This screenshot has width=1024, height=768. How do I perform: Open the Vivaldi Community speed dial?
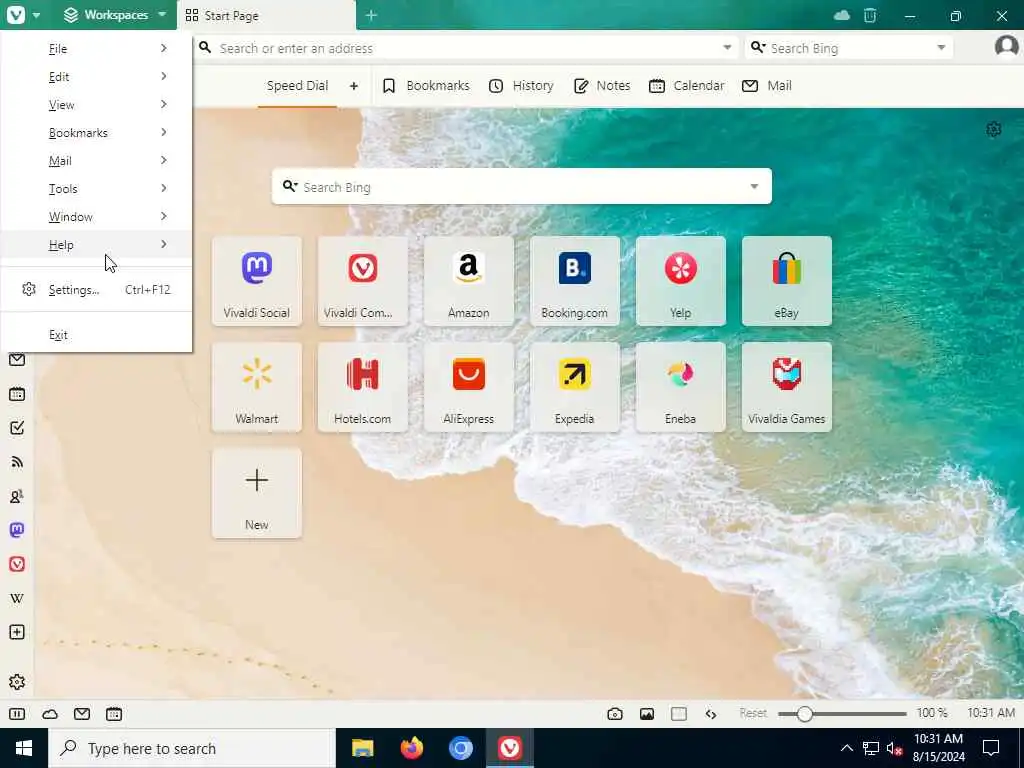pos(362,281)
